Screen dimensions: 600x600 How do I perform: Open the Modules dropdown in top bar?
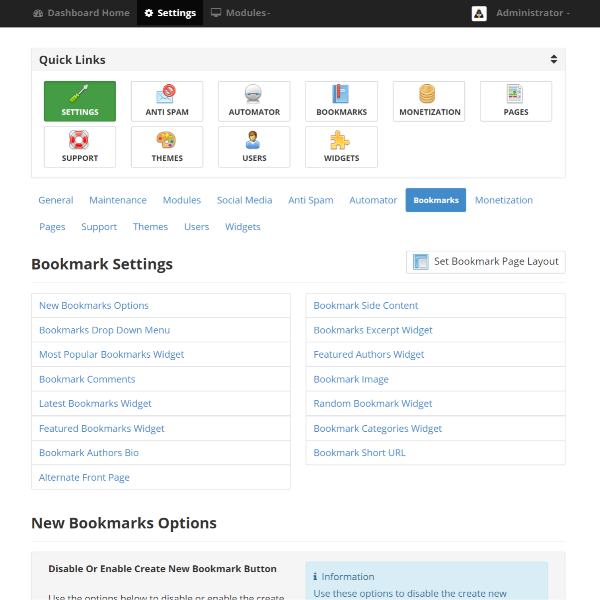point(240,13)
